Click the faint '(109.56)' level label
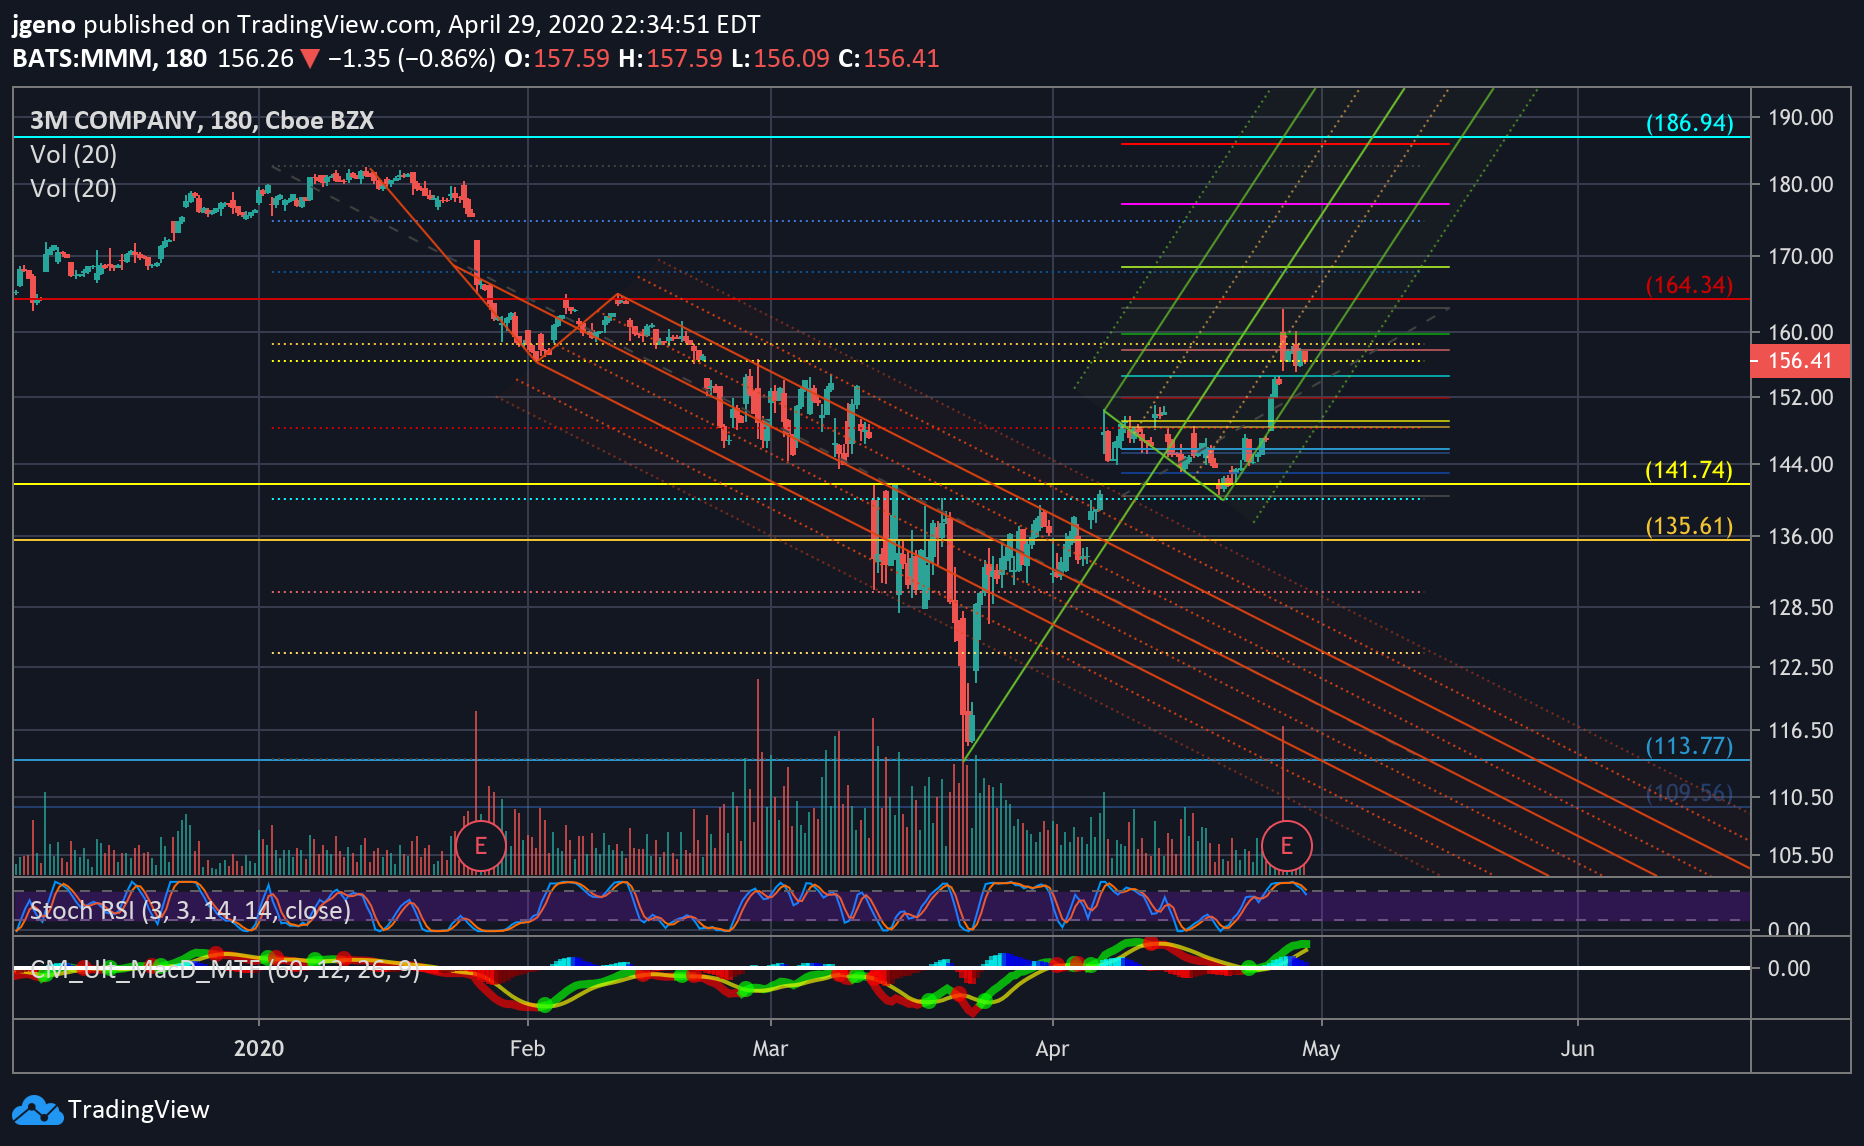Screen dimensions: 1864x1146 [1690, 793]
